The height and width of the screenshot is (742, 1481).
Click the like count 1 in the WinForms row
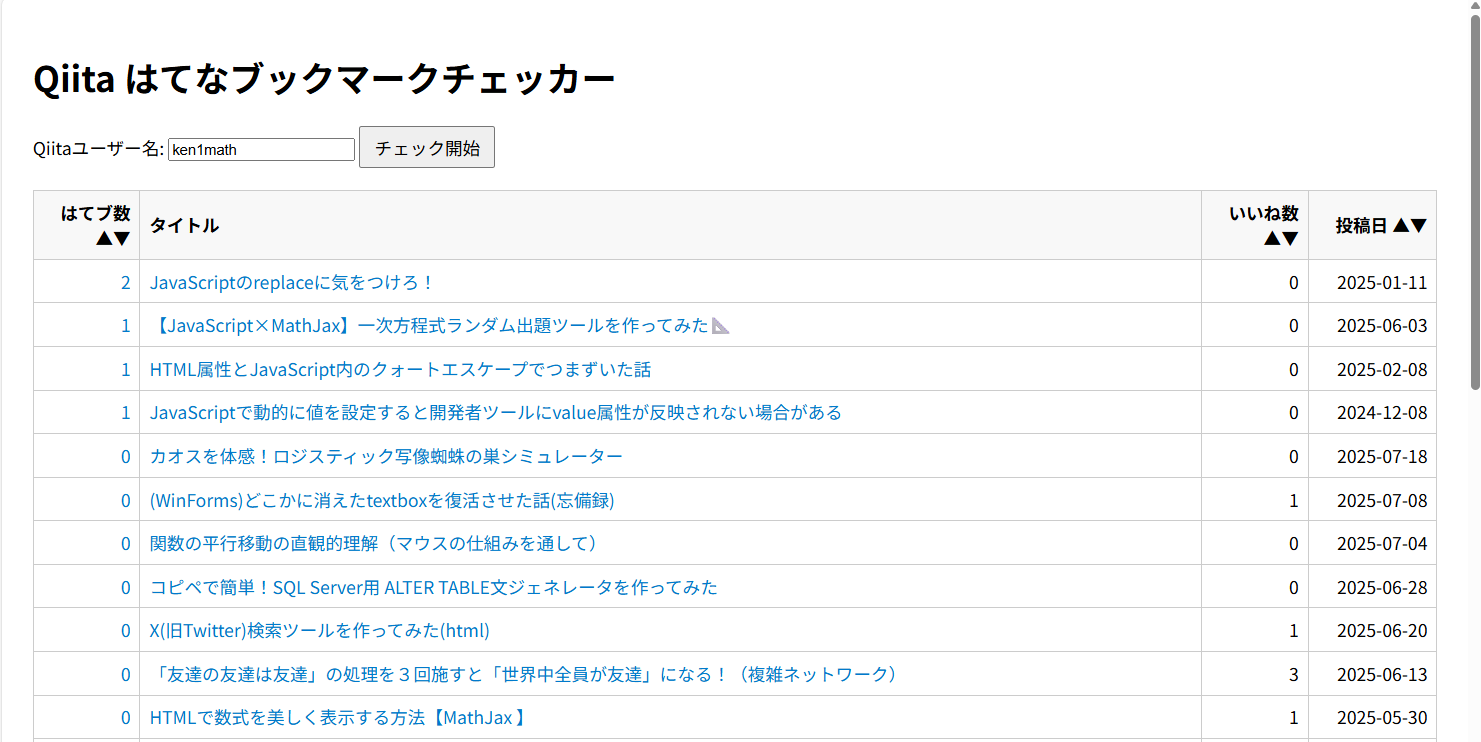pyautogui.click(x=1294, y=500)
